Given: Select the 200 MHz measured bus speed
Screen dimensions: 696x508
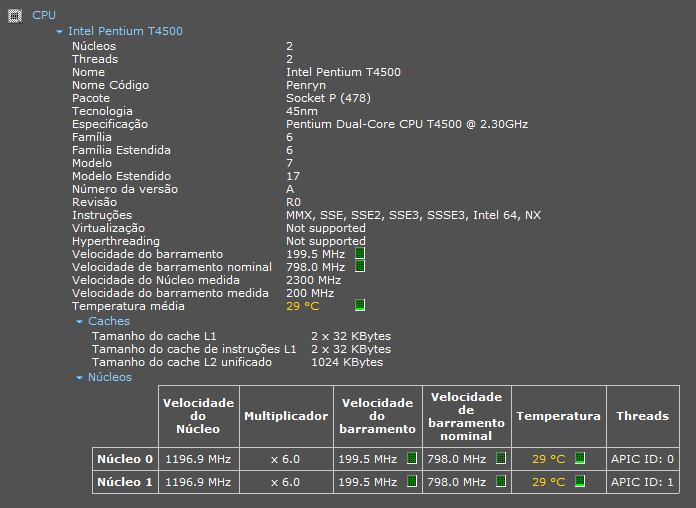Looking at the screenshot, I should pyautogui.click(x=310, y=293).
